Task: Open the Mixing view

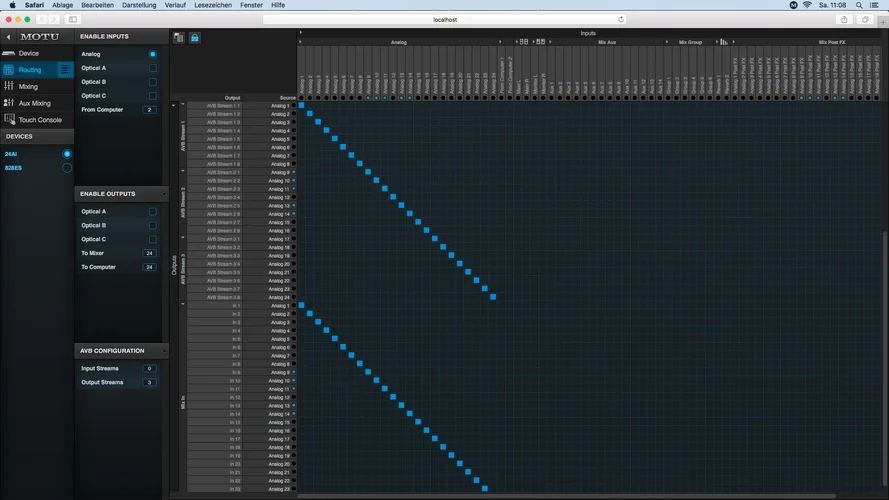Action: pos(28,86)
